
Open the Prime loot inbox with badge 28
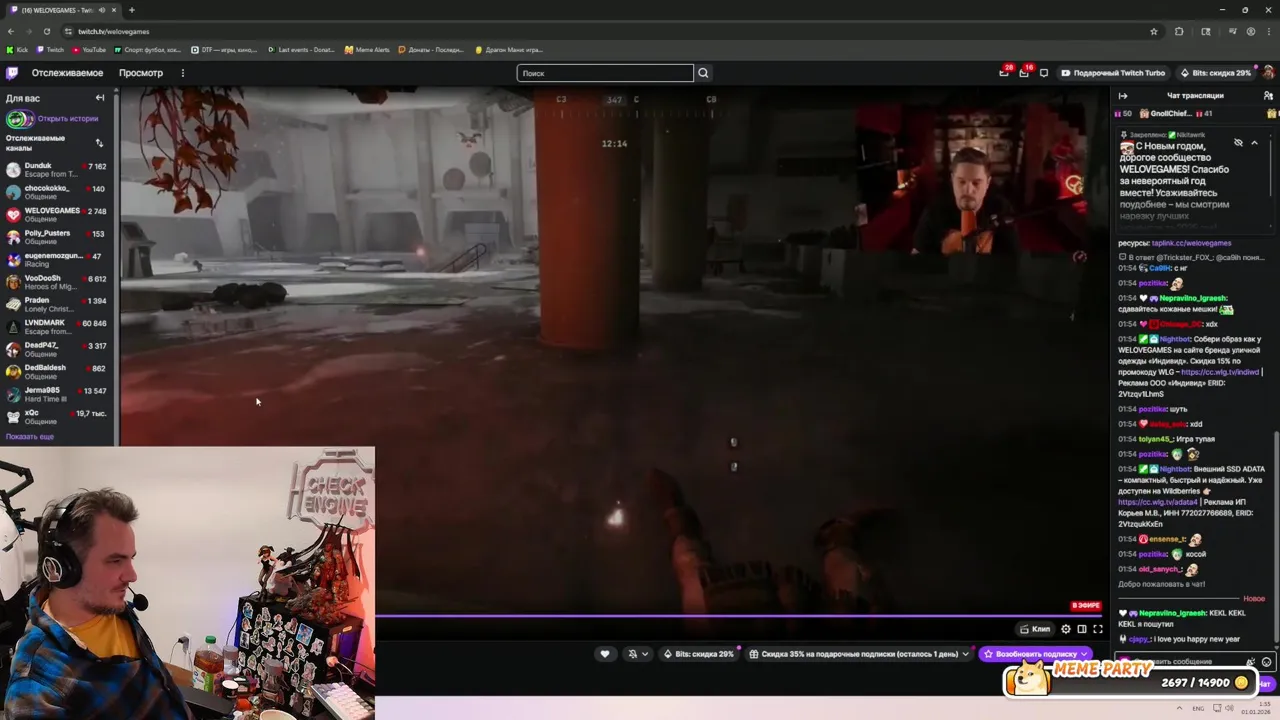coord(1004,72)
